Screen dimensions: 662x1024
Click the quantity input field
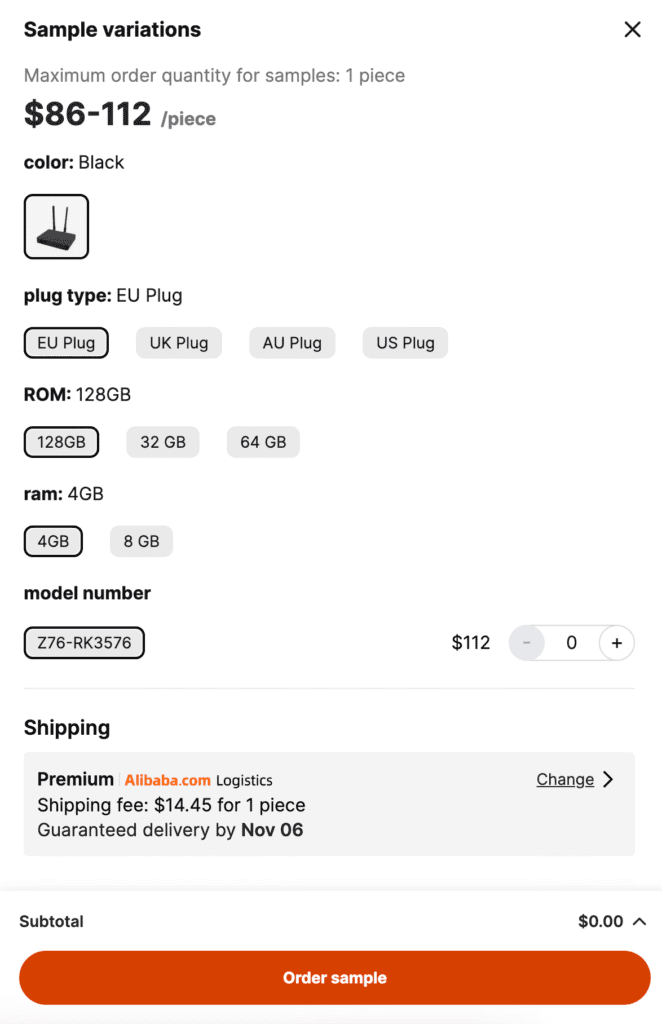pyautogui.click(x=571, y=643)
